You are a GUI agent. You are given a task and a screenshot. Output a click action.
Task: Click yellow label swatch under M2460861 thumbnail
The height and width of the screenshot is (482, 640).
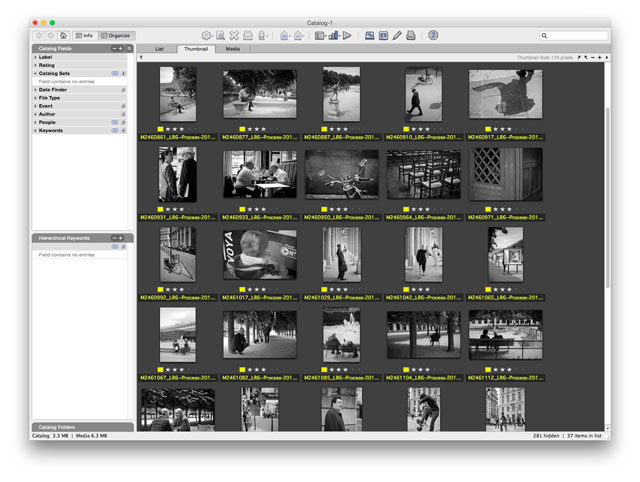tap(160, 129)
